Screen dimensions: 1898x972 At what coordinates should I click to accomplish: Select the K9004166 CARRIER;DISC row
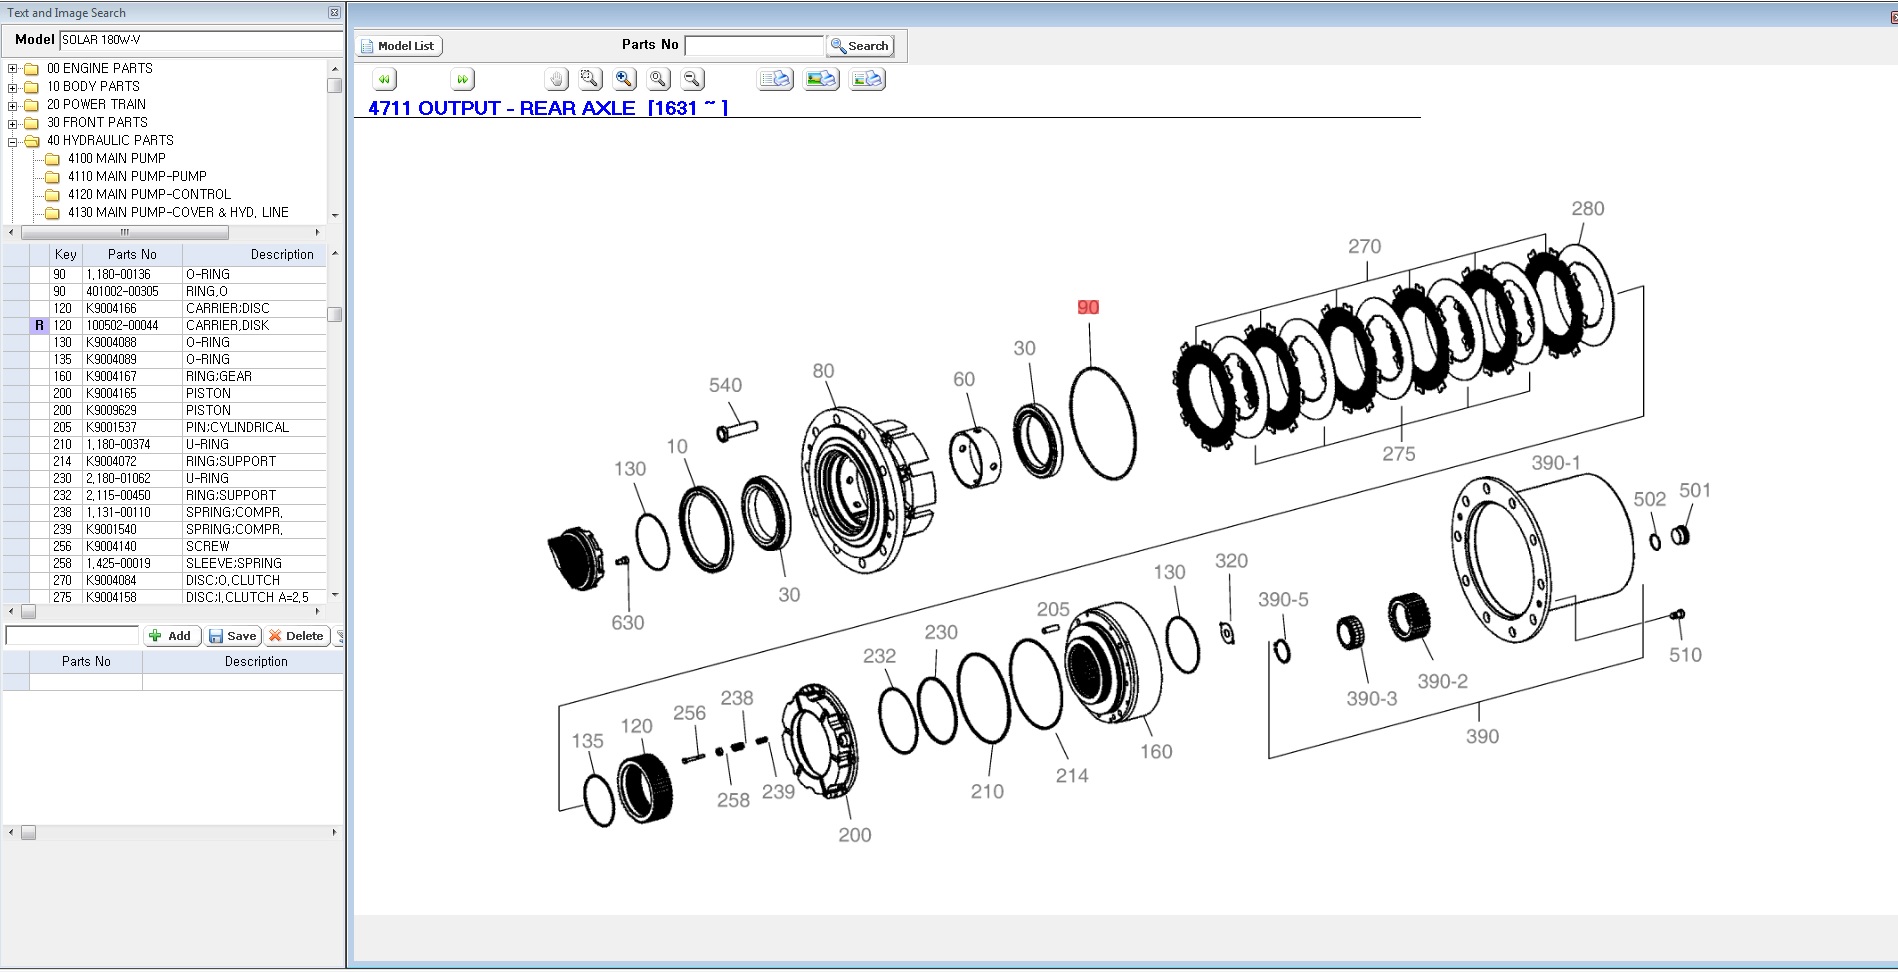[165, 309]
